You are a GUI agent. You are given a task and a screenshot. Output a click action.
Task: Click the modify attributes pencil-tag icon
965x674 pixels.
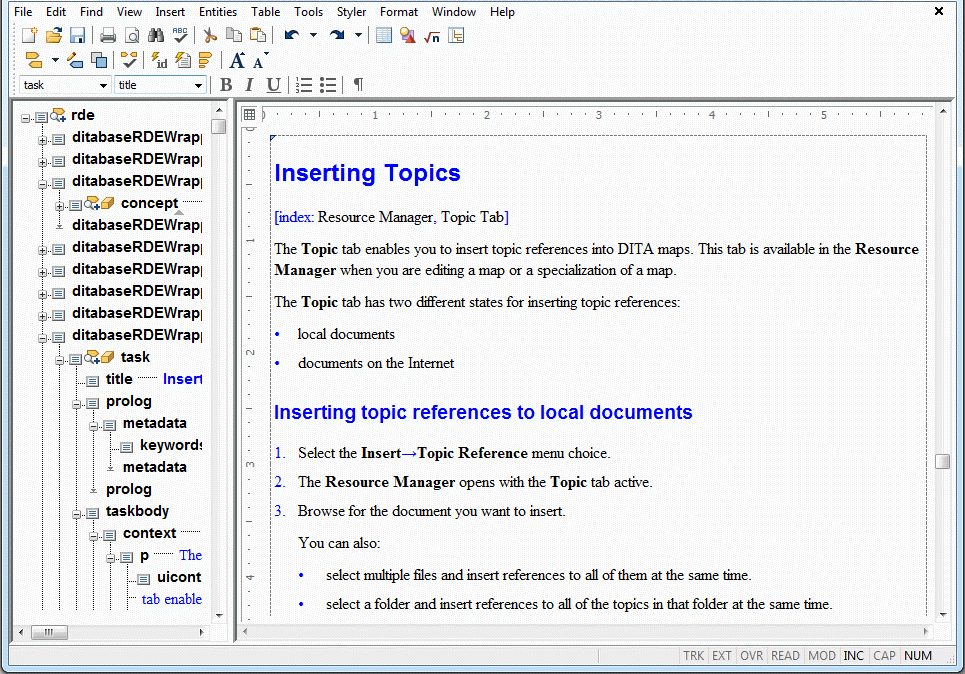click(x=75, y=60)
